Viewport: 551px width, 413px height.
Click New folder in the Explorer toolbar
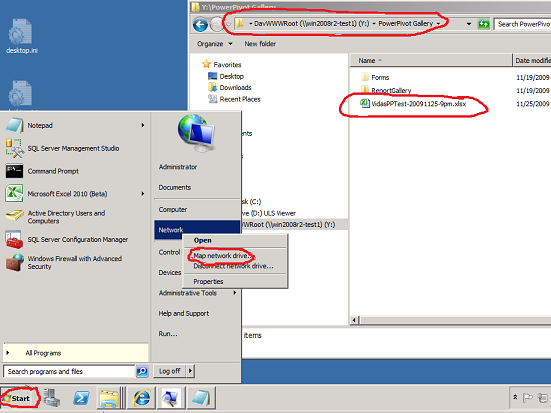point(260,44)
